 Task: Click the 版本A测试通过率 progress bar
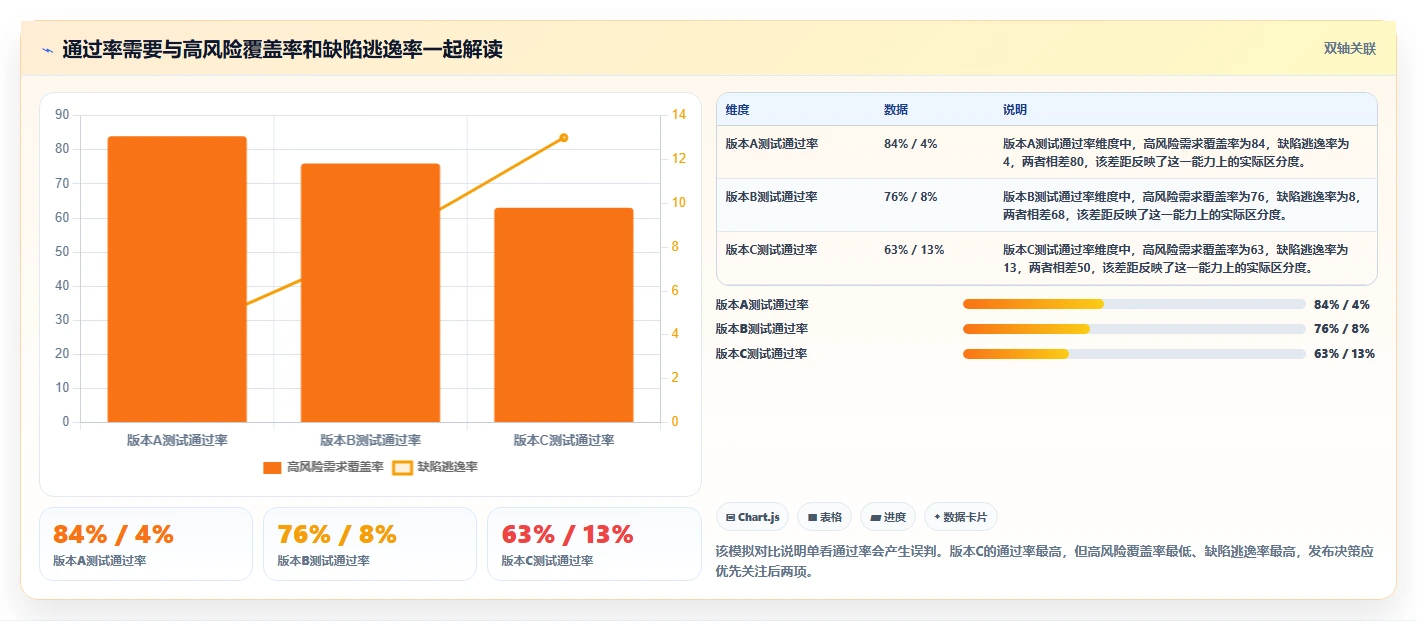(1134, 304)
